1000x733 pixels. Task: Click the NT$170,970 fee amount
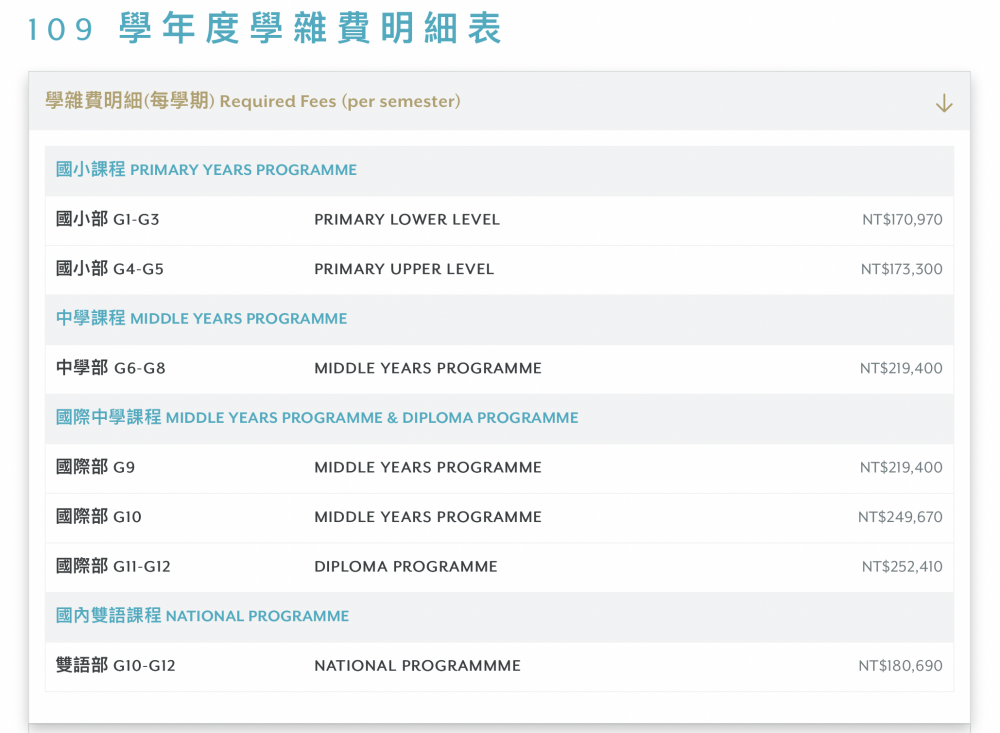click(x=901, y=220)
